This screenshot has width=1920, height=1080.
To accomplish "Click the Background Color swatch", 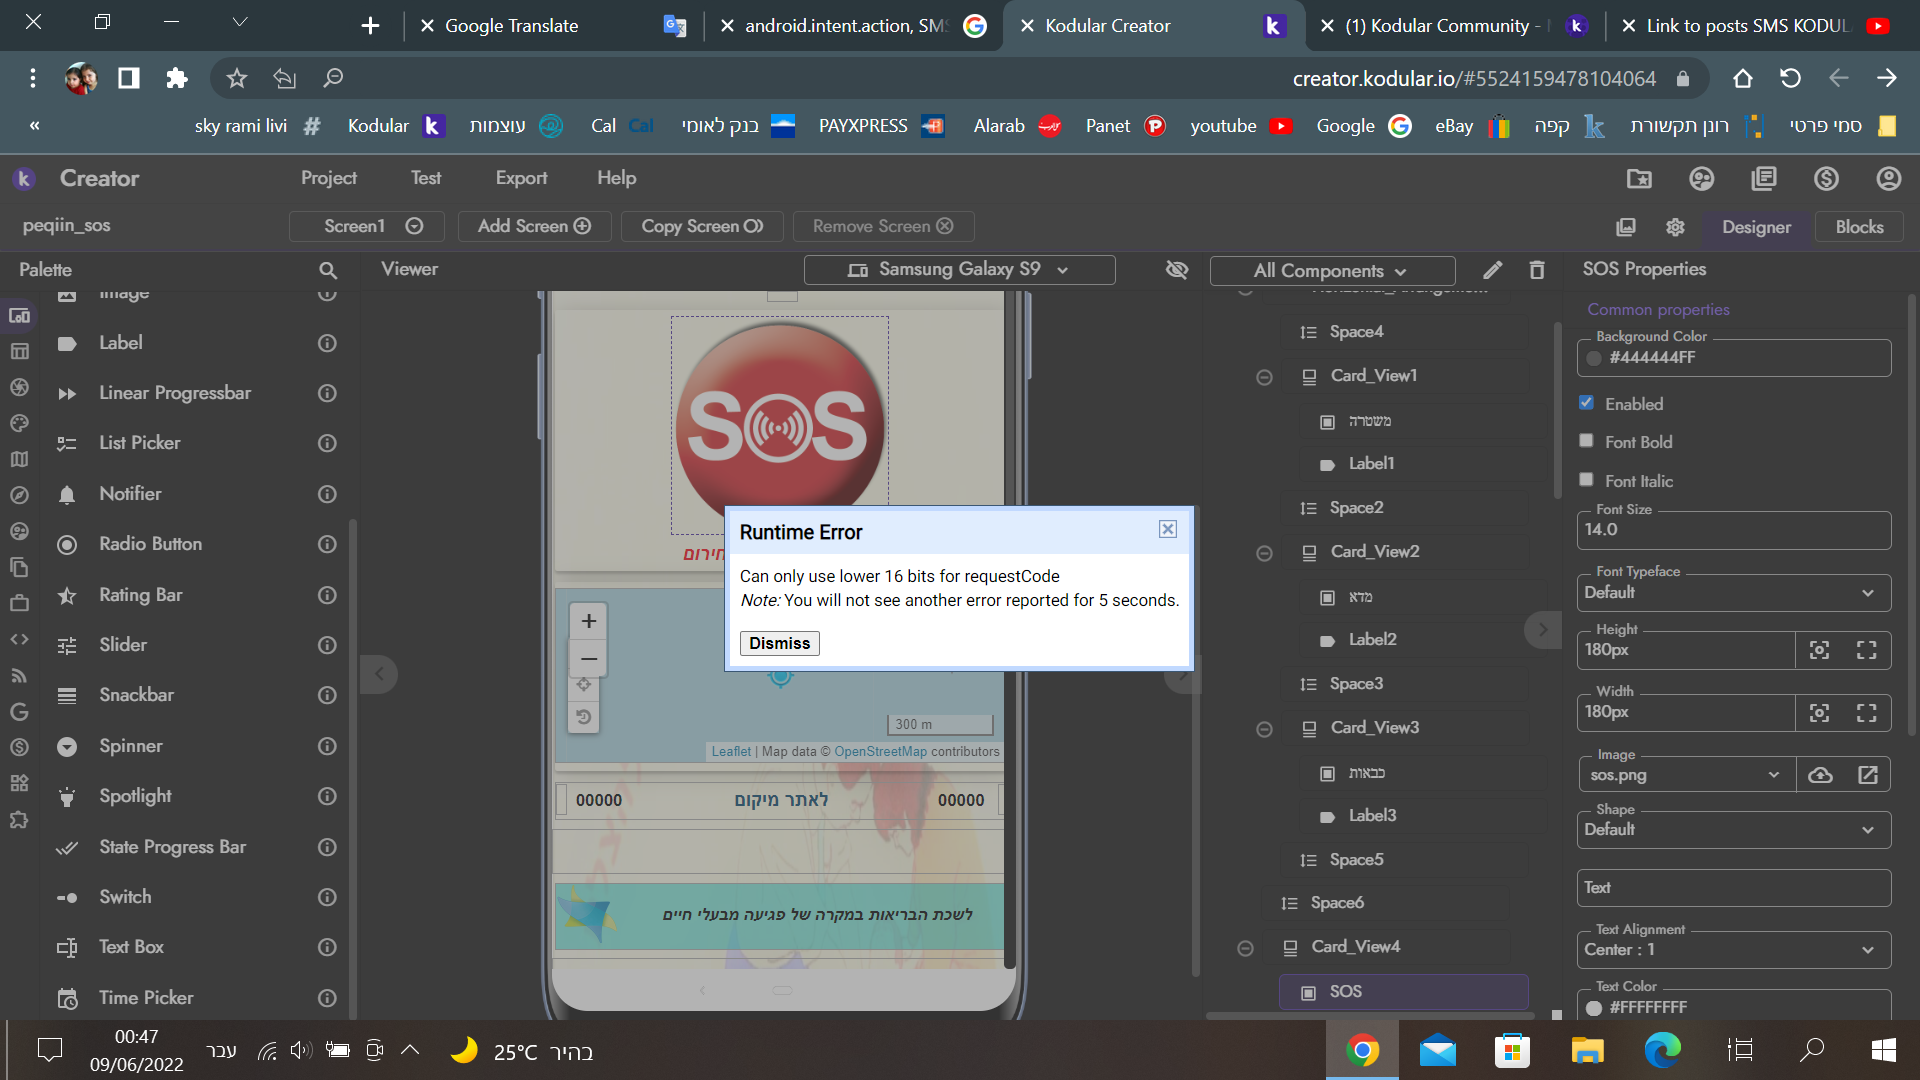I will click(x=1594, y=358).
